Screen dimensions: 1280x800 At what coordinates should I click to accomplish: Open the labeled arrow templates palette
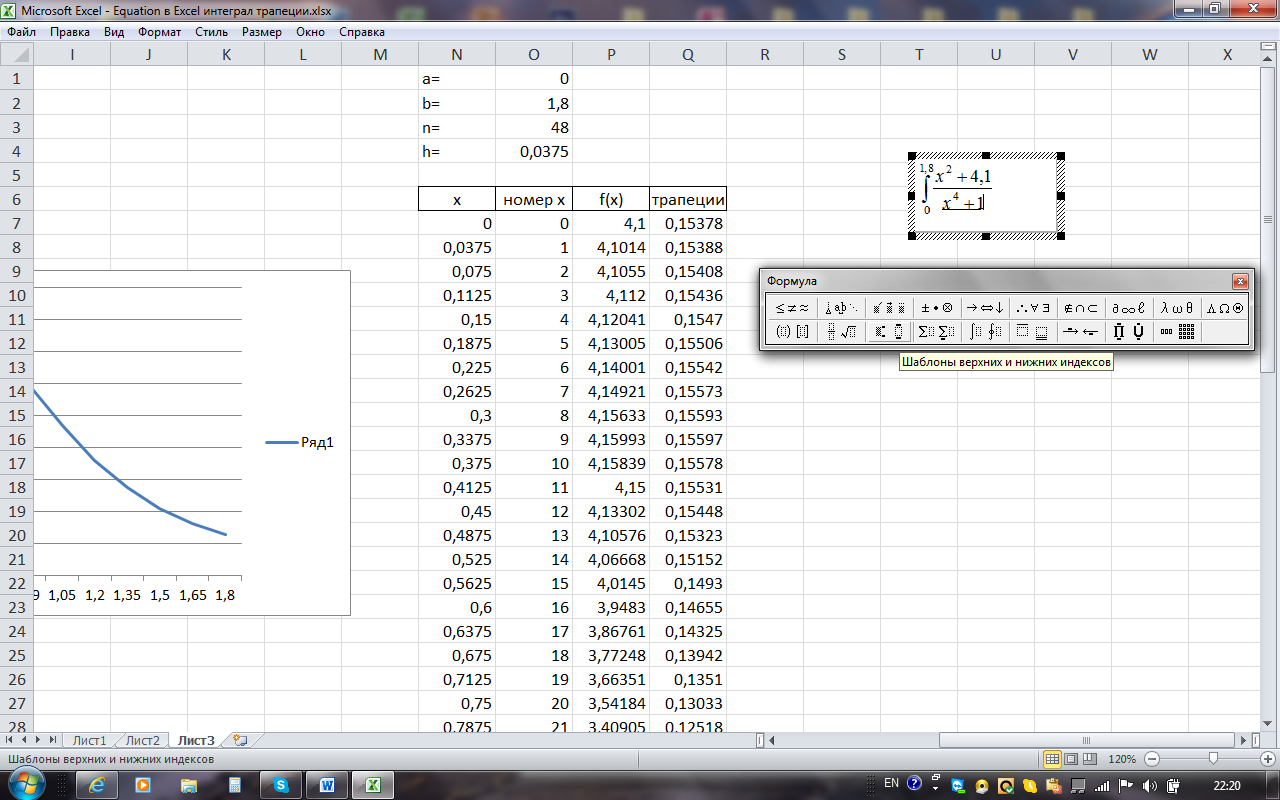[x=1081, y=332]
